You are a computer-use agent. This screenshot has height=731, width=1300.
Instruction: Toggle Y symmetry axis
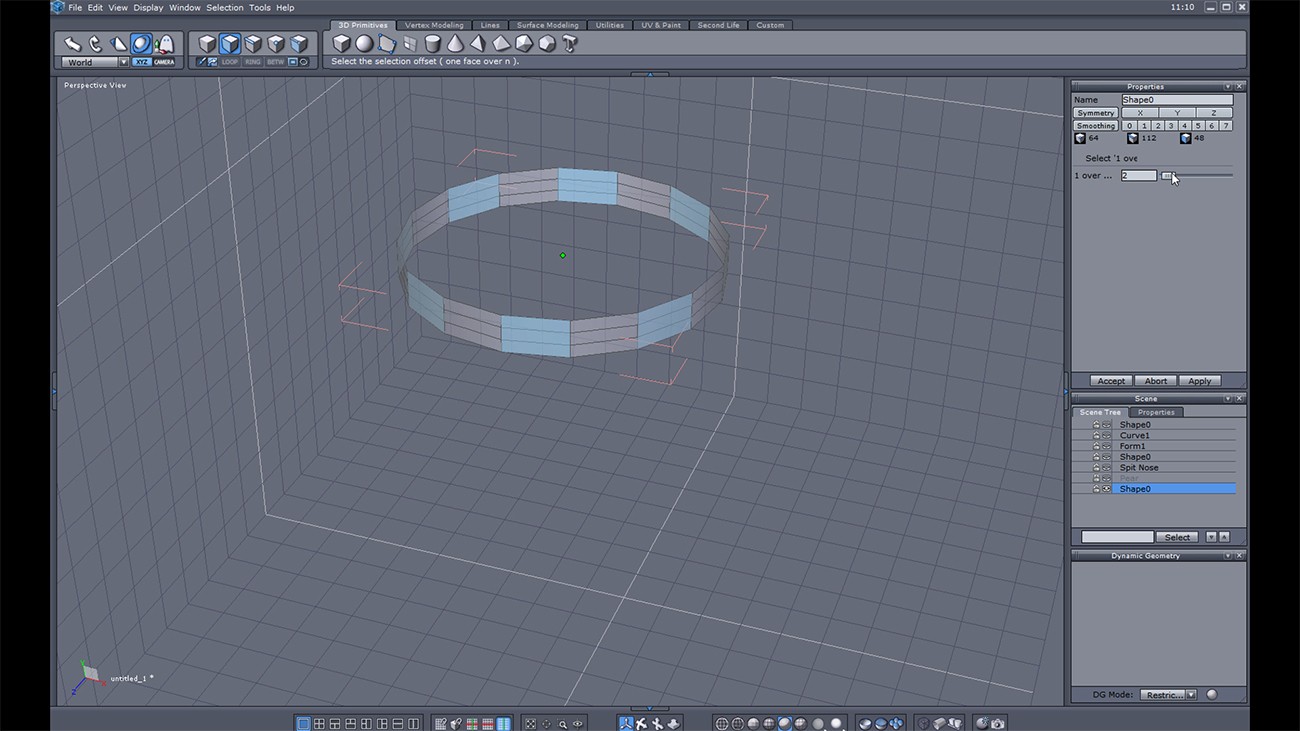pos(1177,113)
